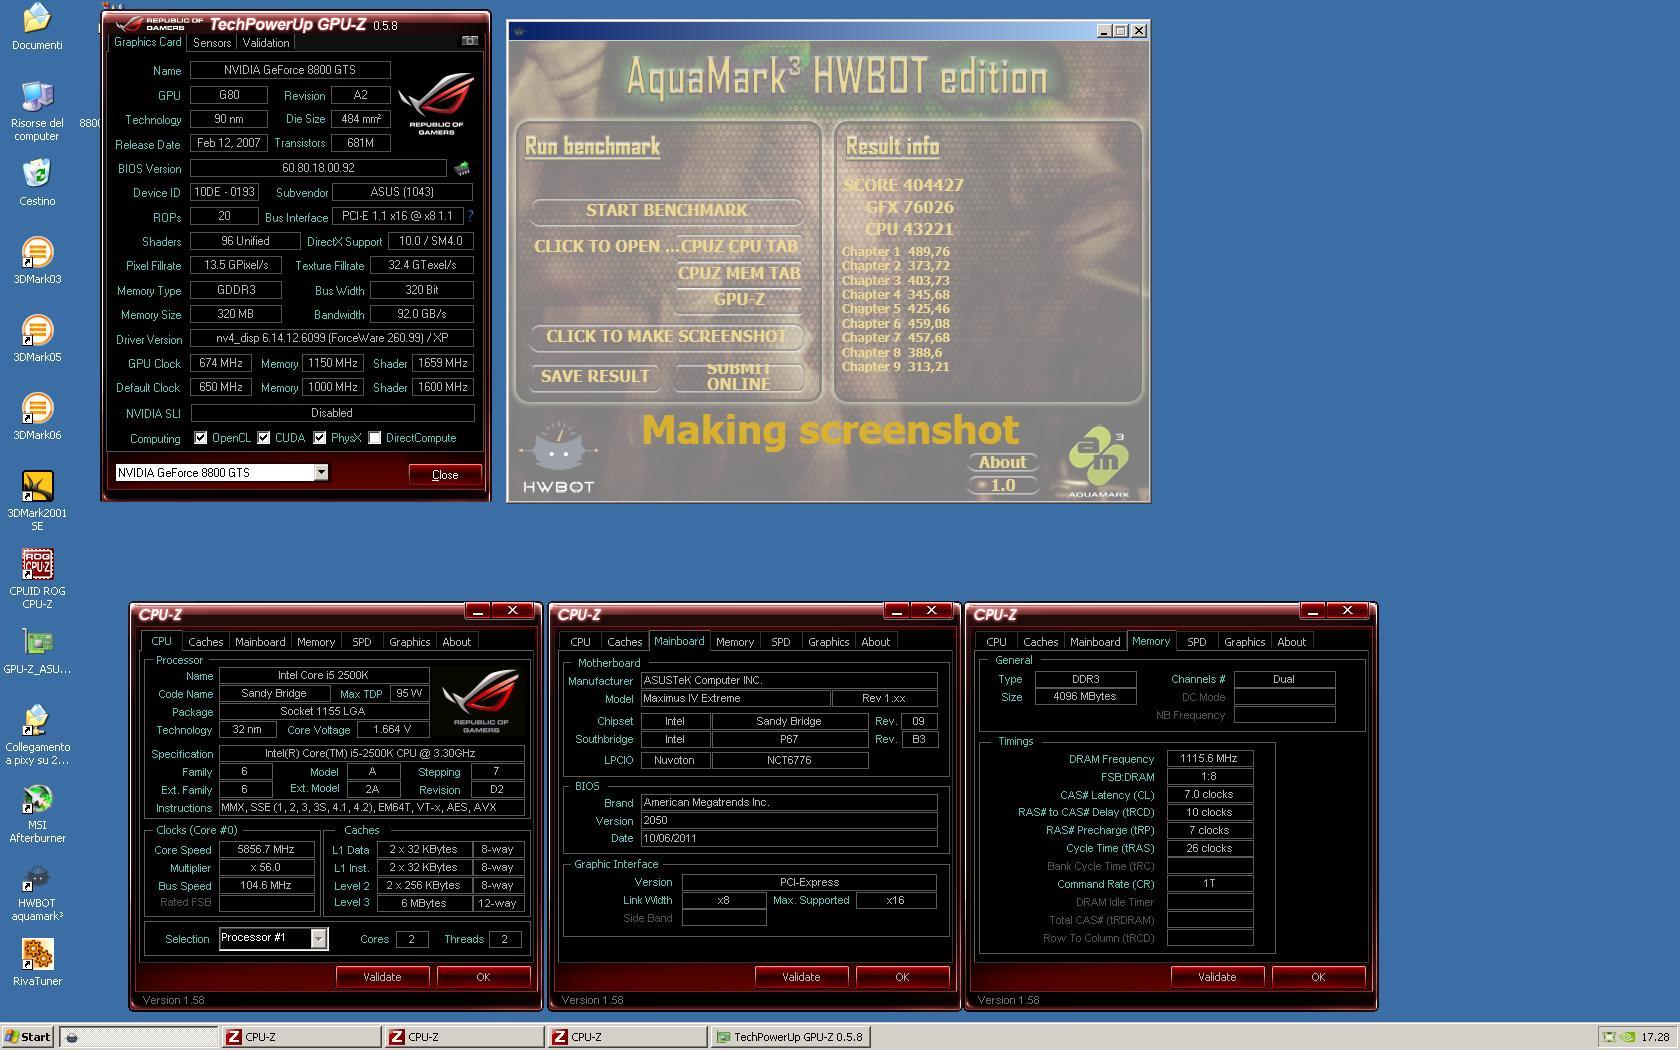Click Validate in the Memory CPU-Z window
This screenshot has height=1050, width=1680.
pyautogui.click(x=1217, y=977)
